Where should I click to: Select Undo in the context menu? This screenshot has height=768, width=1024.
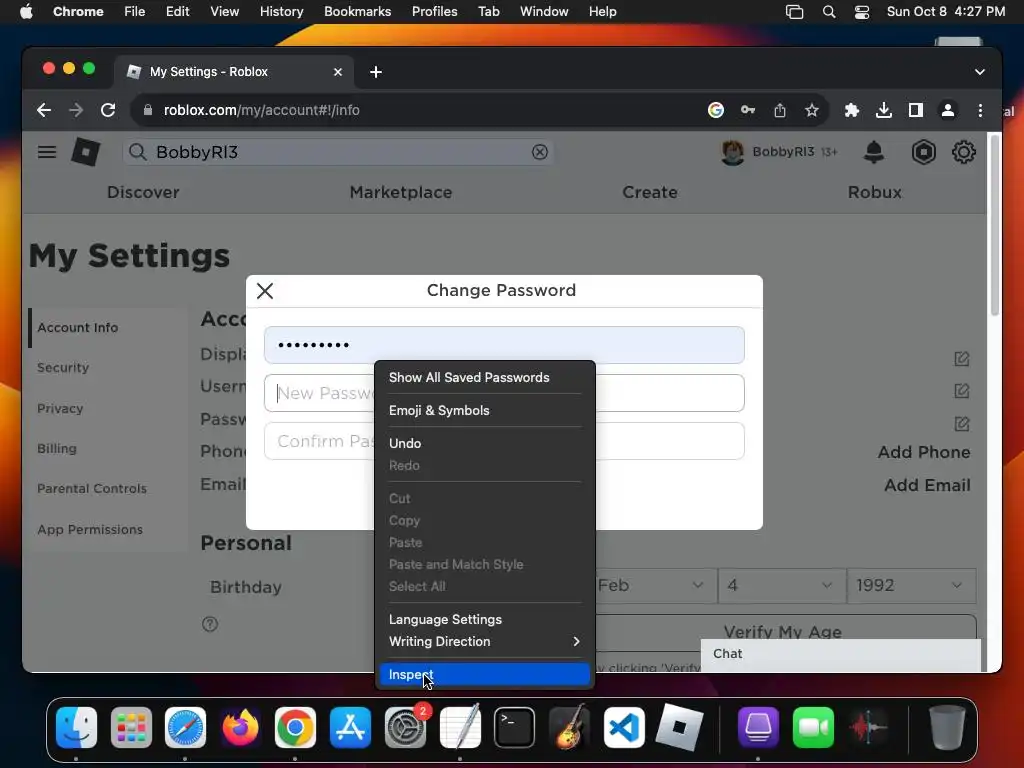pos(484,443)
